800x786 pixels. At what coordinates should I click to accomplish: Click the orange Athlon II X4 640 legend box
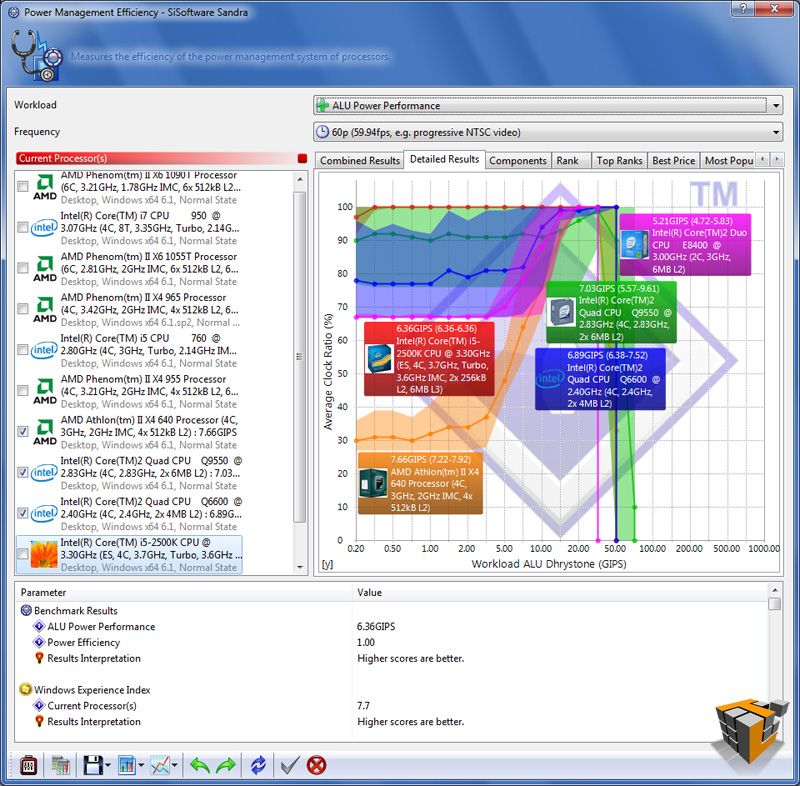point(420,483)
